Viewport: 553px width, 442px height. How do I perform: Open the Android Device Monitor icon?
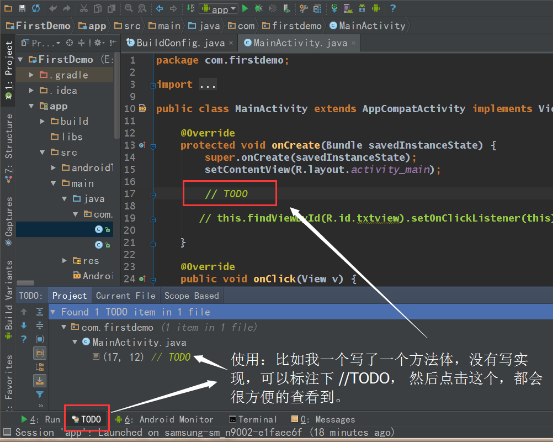click(x=376, y=8)
